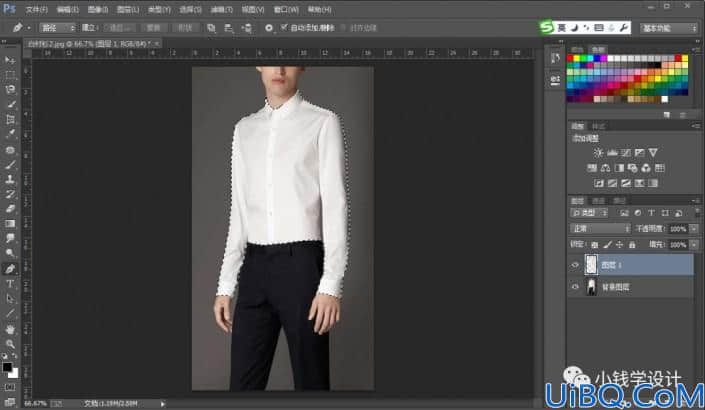The height and width of the screenshot is (410, 705).
Task: Click Screen Mode icon at toolbox bottom
Action: click(x=10, y=401)
